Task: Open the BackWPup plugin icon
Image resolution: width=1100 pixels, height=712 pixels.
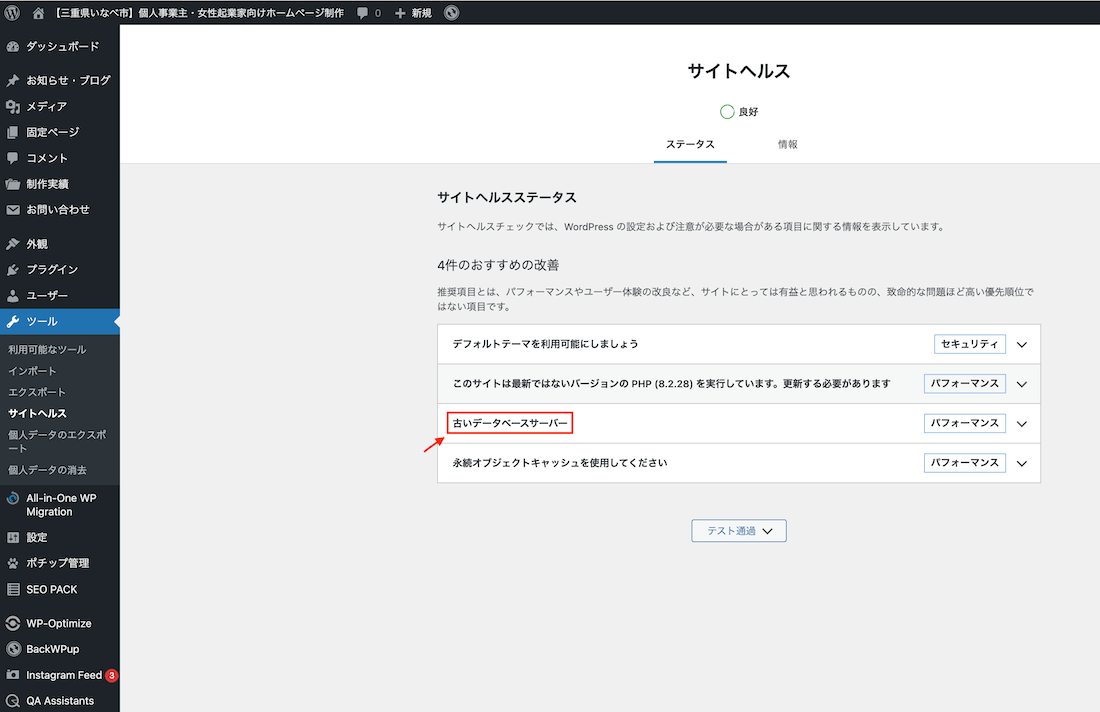Action: click(x=12, y=649)
